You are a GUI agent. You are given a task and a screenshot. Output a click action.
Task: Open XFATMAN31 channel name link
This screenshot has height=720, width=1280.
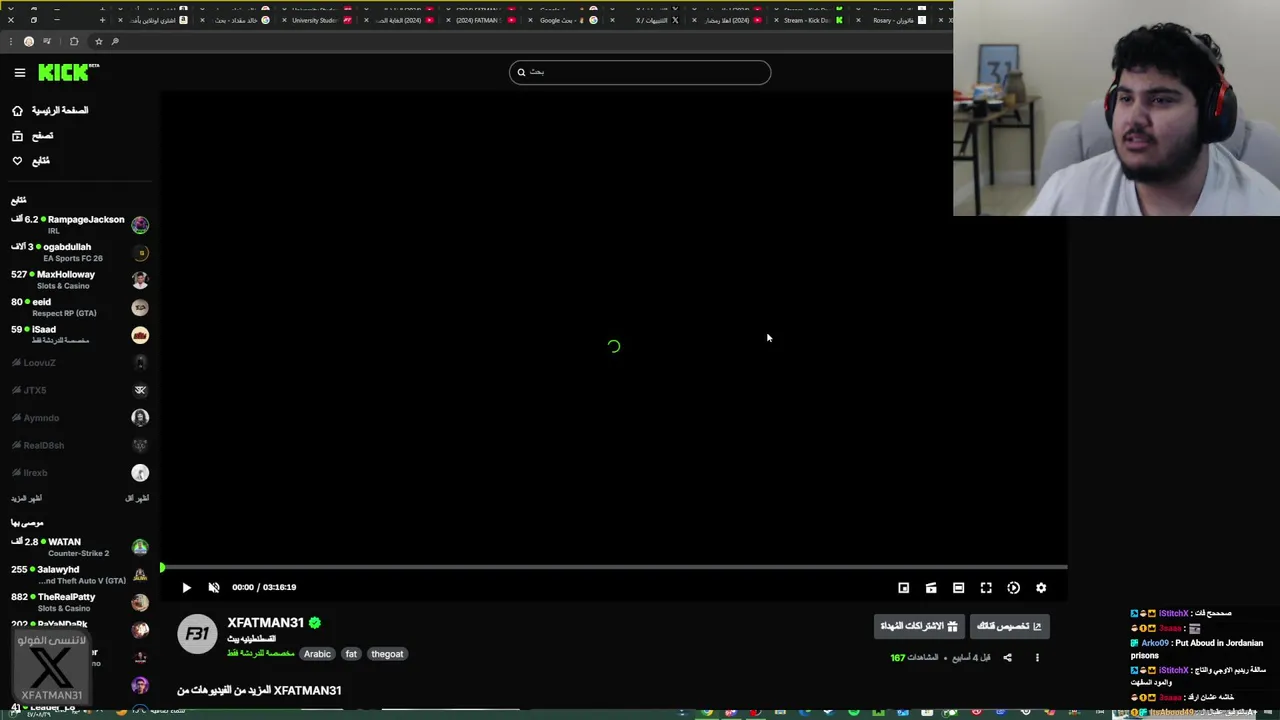265,623
